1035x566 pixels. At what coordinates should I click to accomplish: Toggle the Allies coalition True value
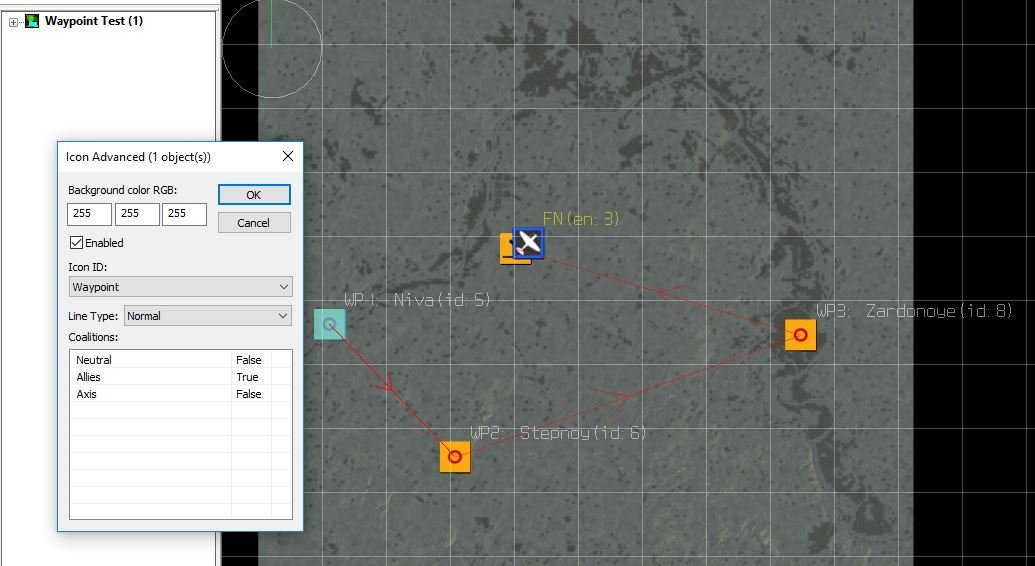tap(247, 377)
